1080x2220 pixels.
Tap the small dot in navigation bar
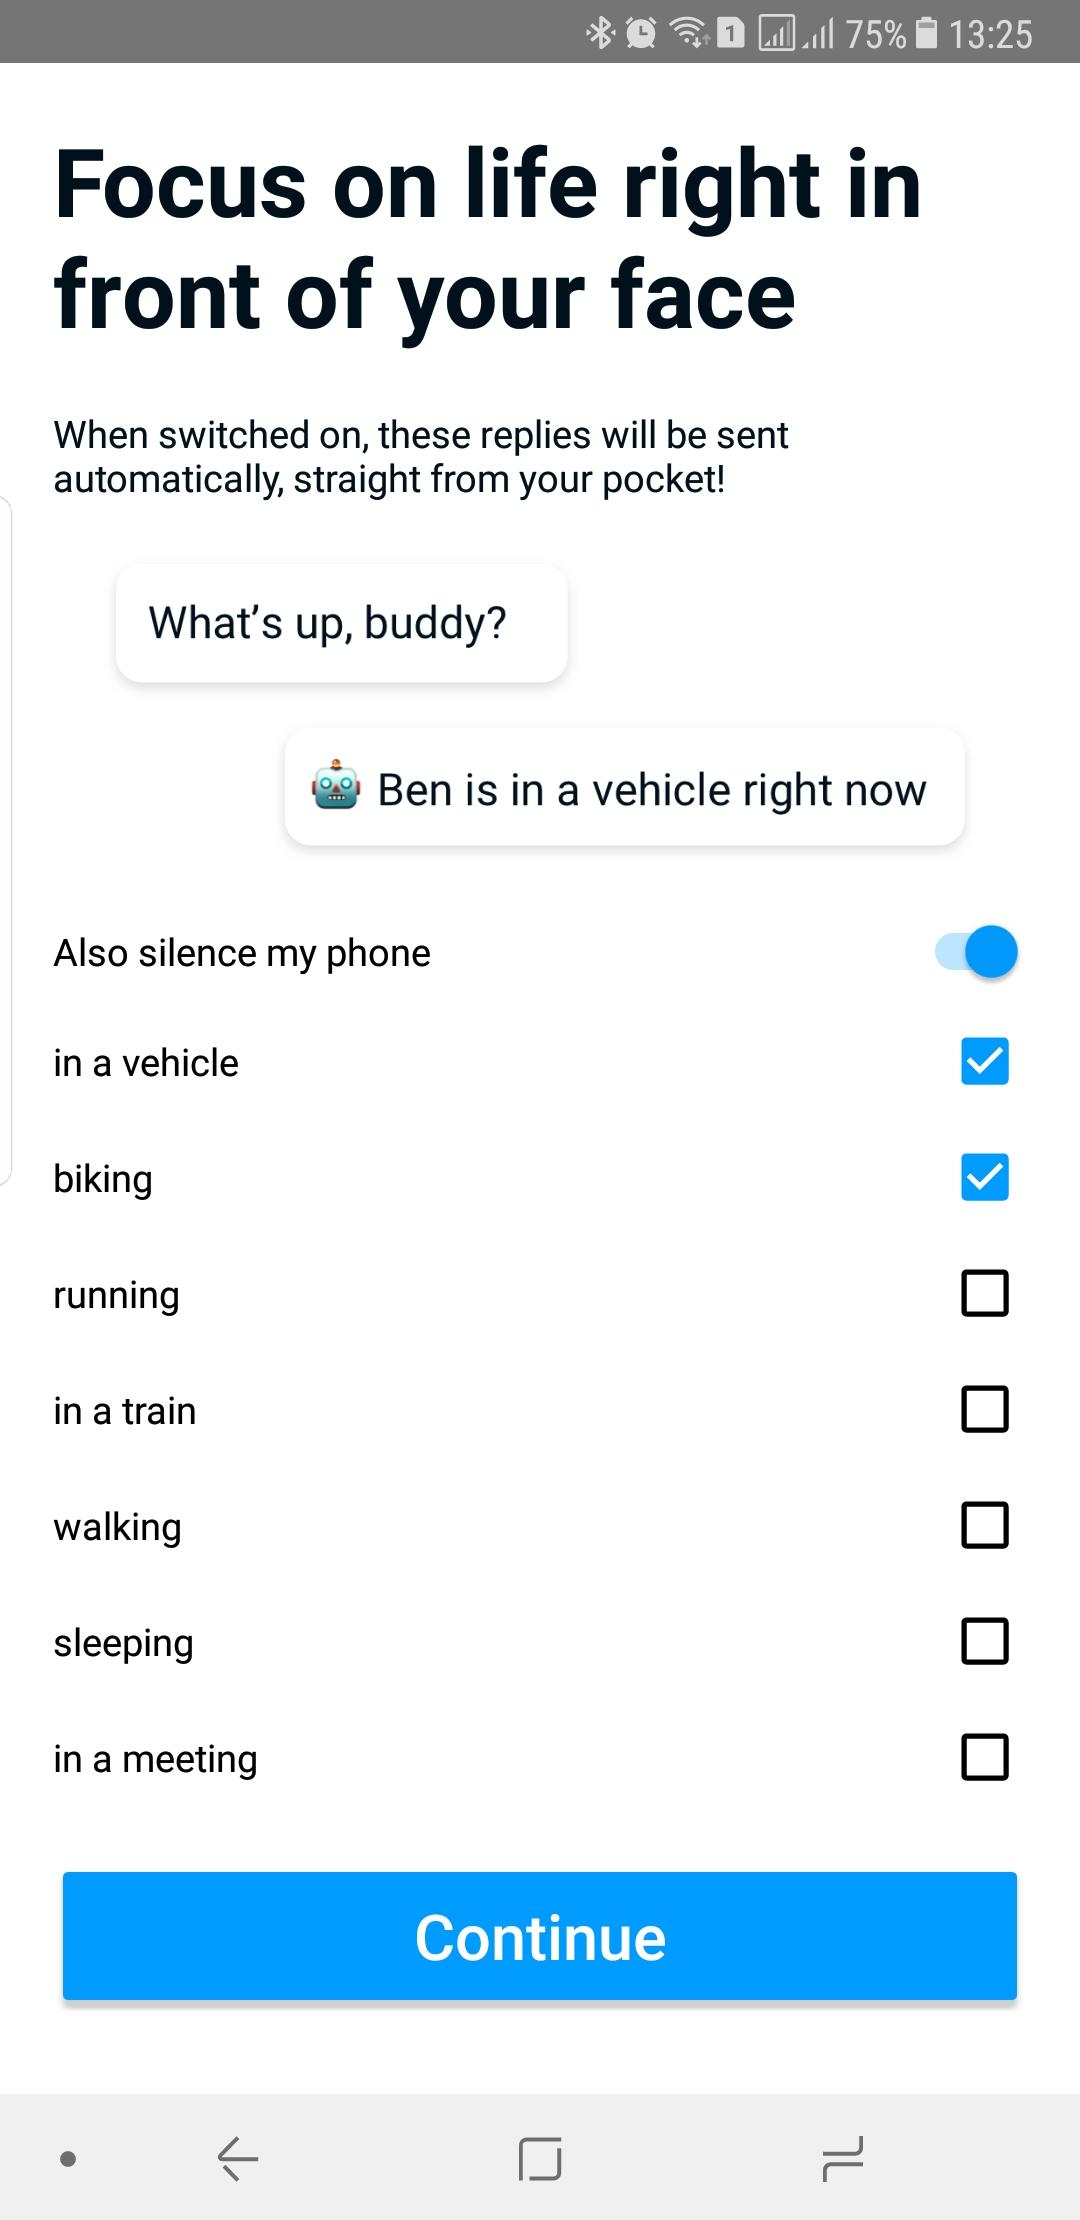(x=68, y=2159)
